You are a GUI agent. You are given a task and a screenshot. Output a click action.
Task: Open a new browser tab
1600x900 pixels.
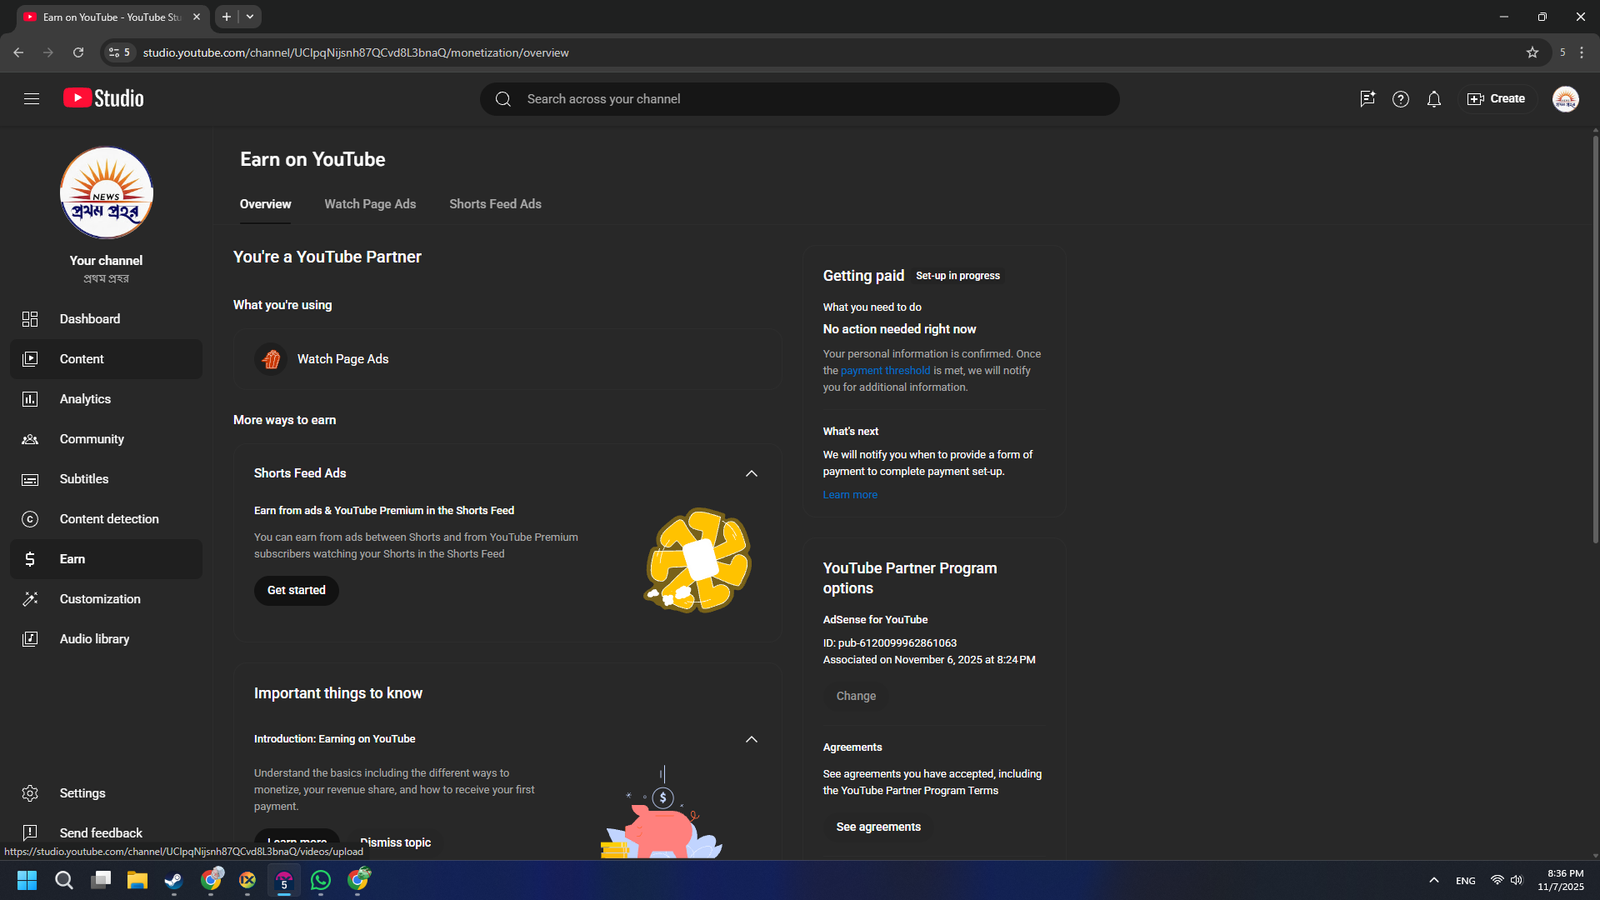(227, 17)
